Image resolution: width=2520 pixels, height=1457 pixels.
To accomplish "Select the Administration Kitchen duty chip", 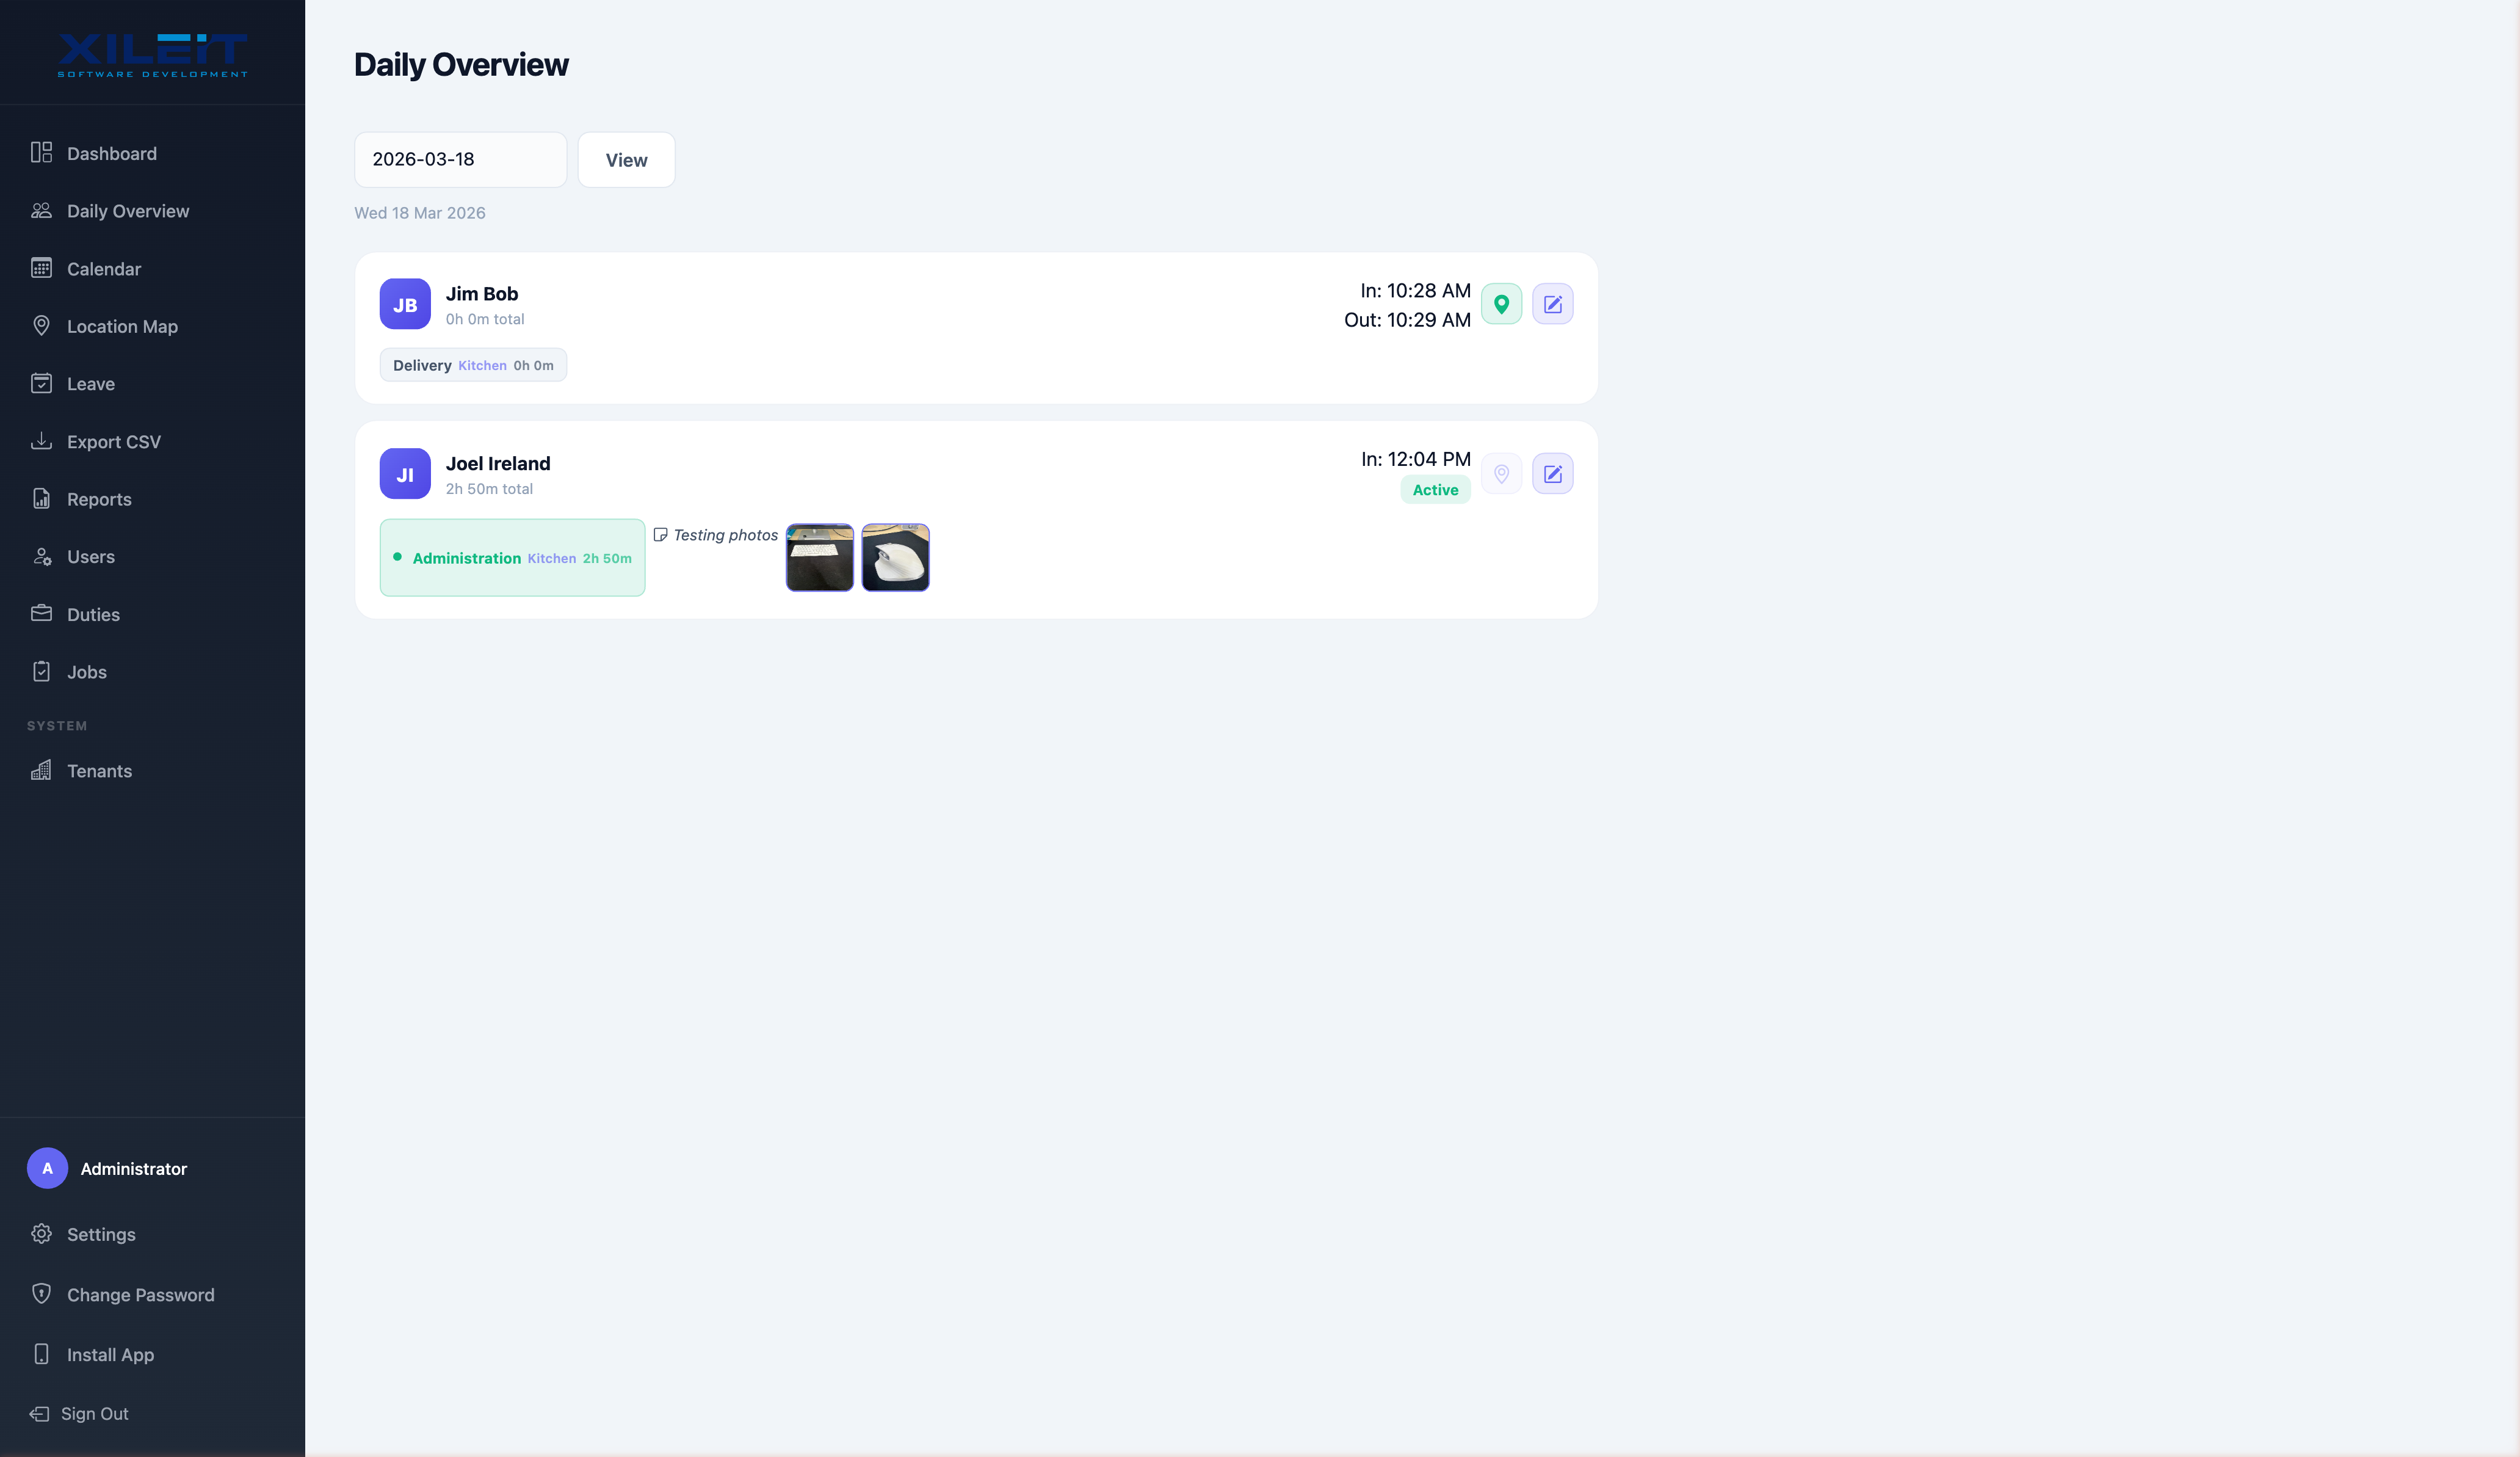I will tap(512, 558).
